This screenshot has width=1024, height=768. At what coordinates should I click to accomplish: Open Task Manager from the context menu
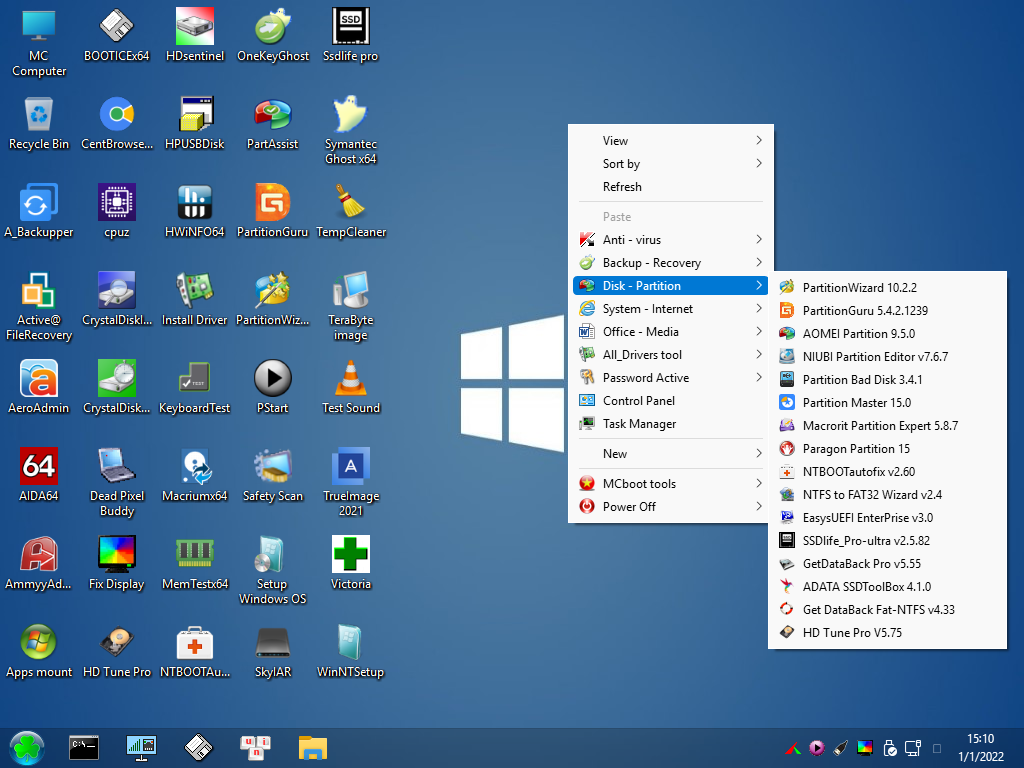click(x=639, y=424)
